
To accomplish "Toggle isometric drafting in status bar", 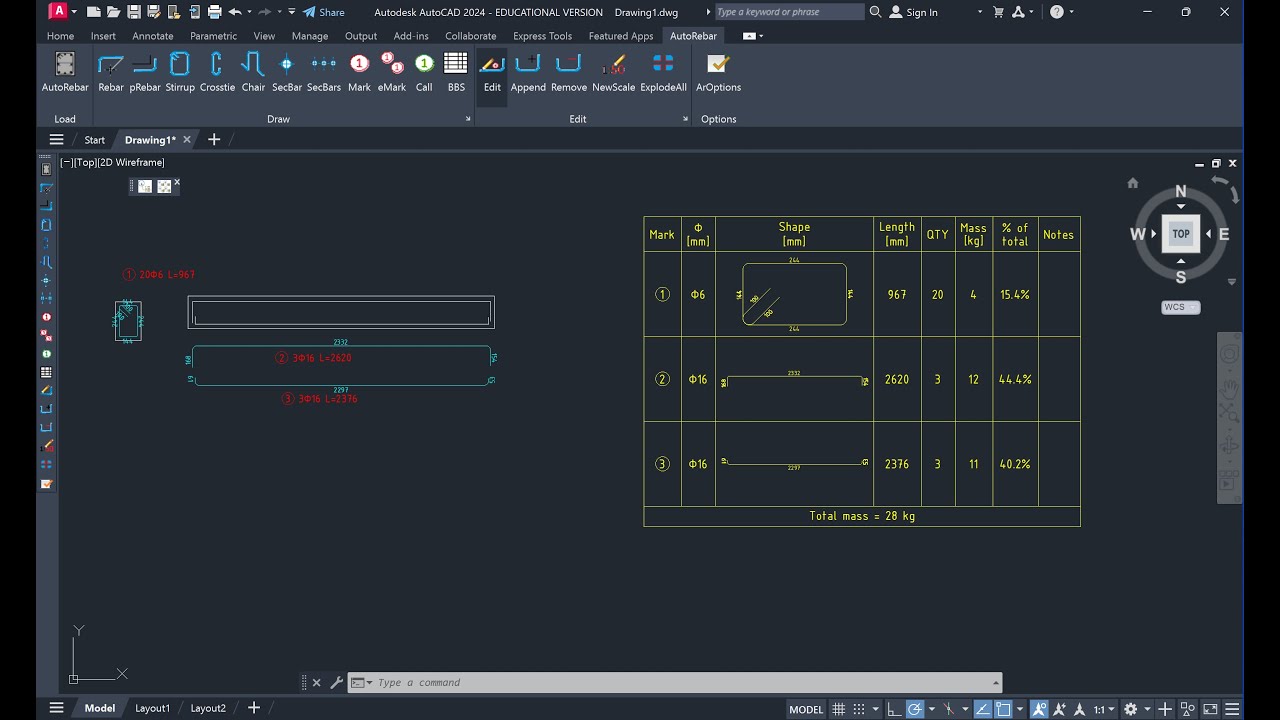I will (x=948, y=709).
